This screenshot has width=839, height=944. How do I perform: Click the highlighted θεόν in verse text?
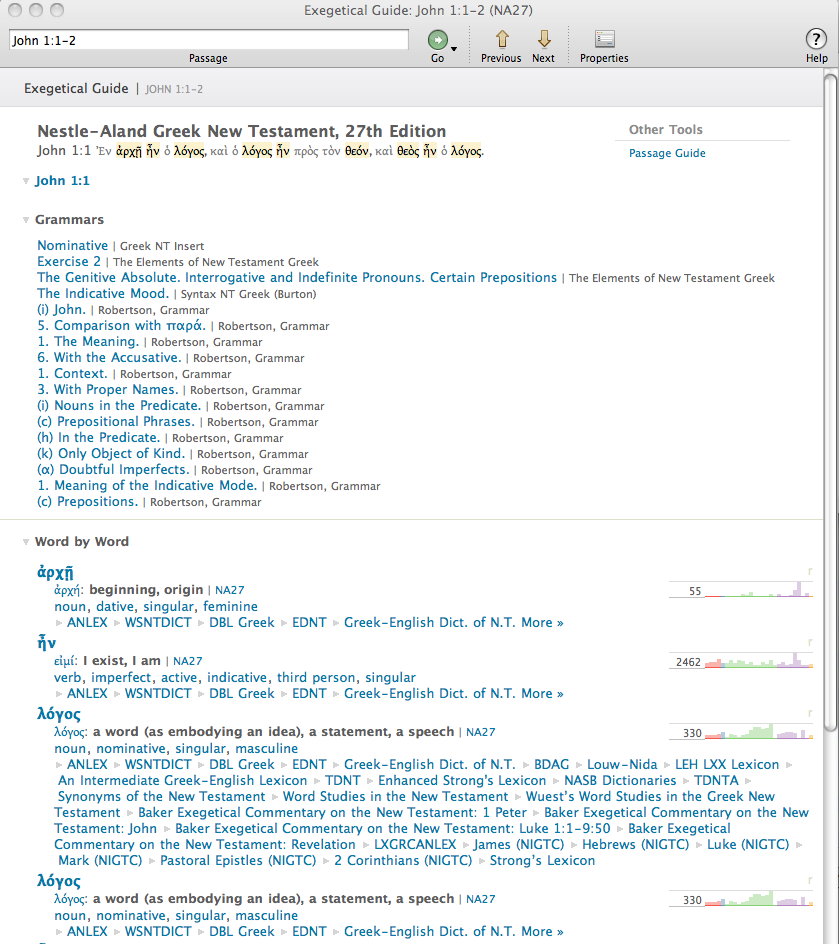coord(357,151)
